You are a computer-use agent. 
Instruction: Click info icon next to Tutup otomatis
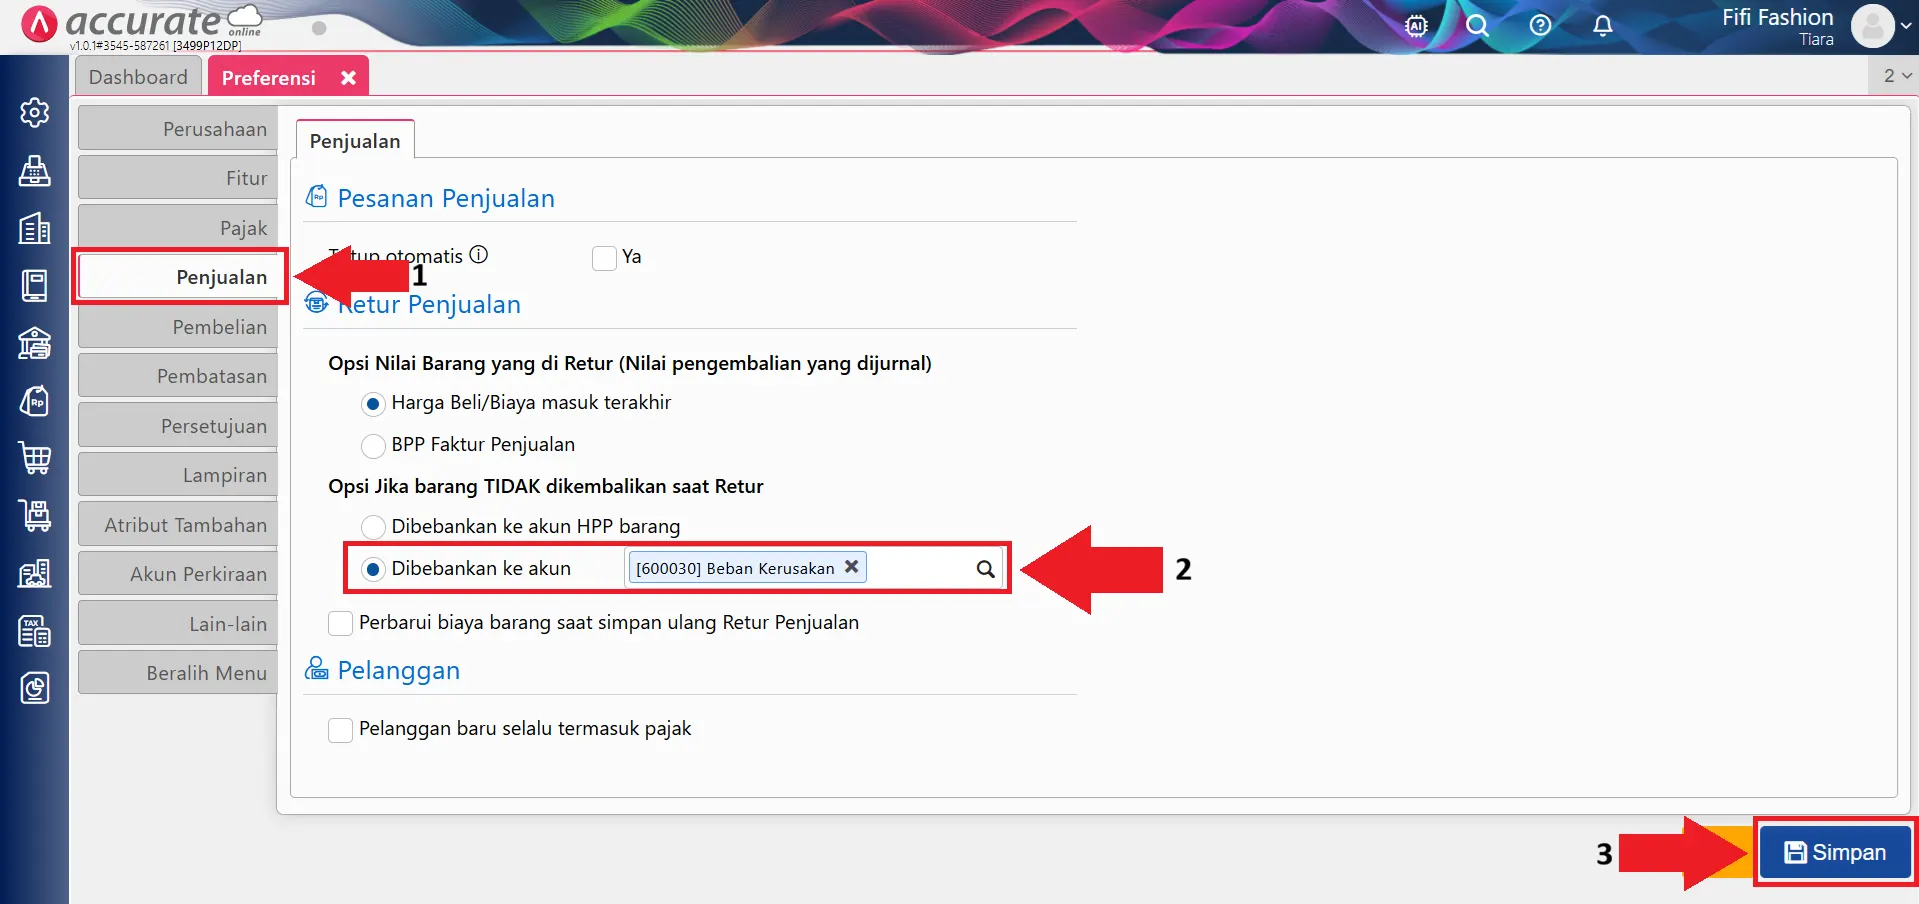click(479, 255)
